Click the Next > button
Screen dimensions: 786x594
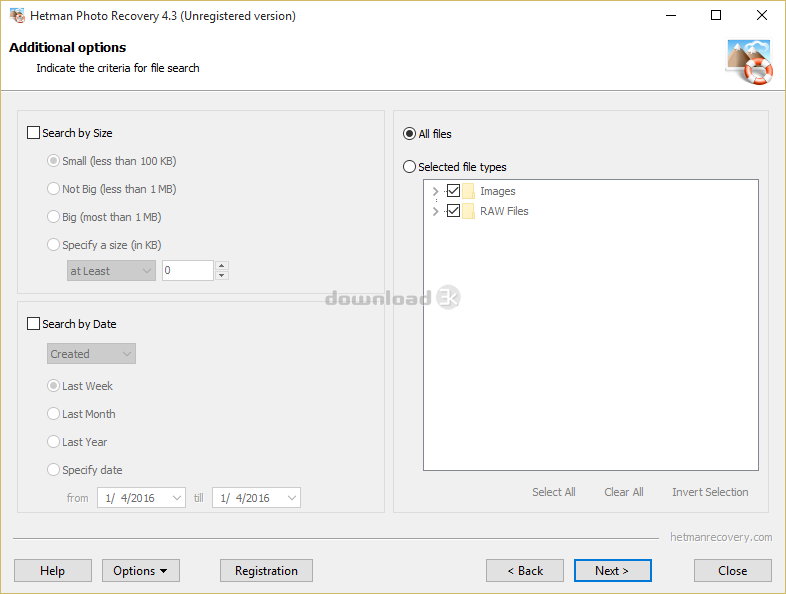coord(612,571)
